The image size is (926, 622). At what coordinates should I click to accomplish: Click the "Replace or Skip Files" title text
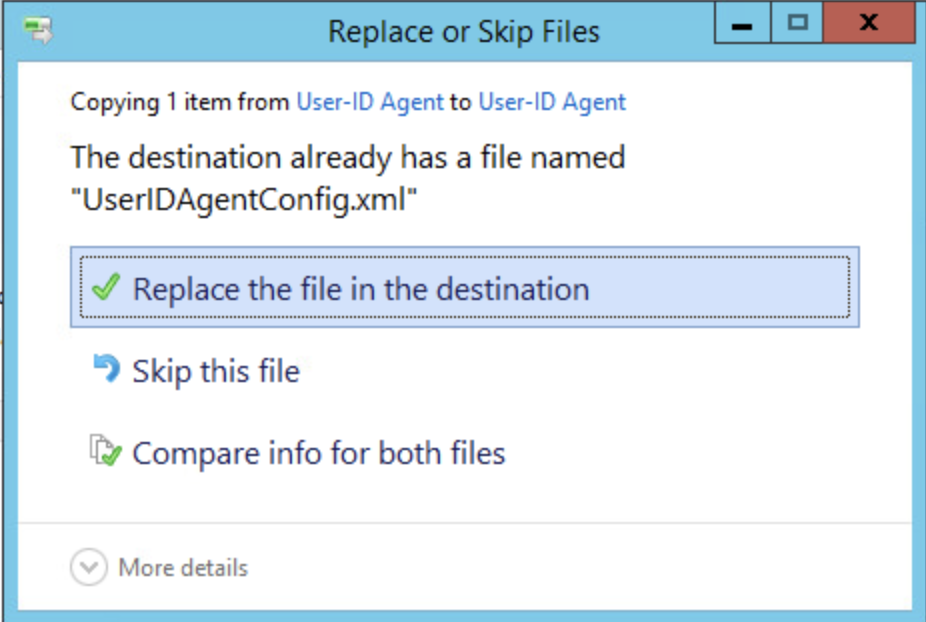463,31
